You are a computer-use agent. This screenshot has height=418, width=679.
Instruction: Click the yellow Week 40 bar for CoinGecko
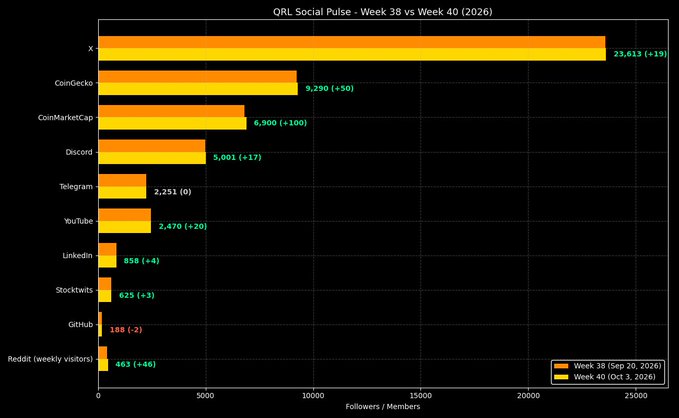(198, 89)
